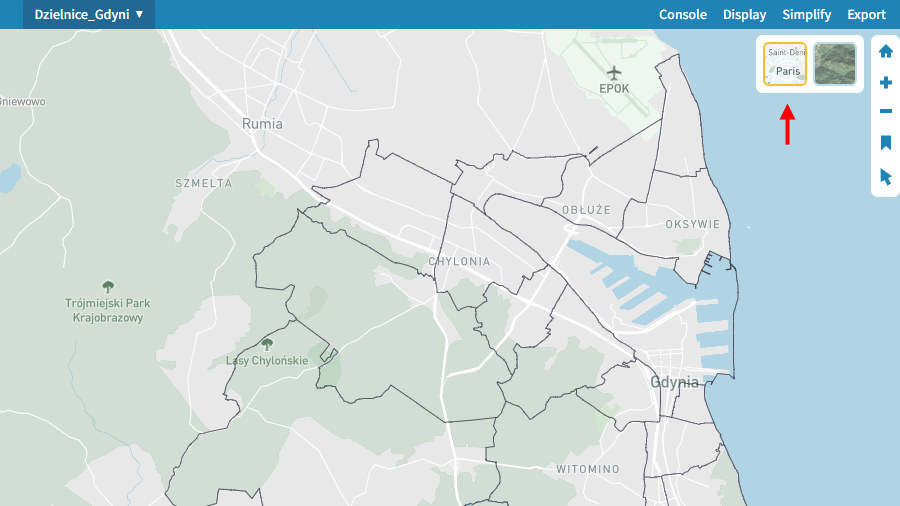Toggle the satellite imagery basemap thumbnail
The height and width of the screenshot is (506, 900).
(834, 64)
